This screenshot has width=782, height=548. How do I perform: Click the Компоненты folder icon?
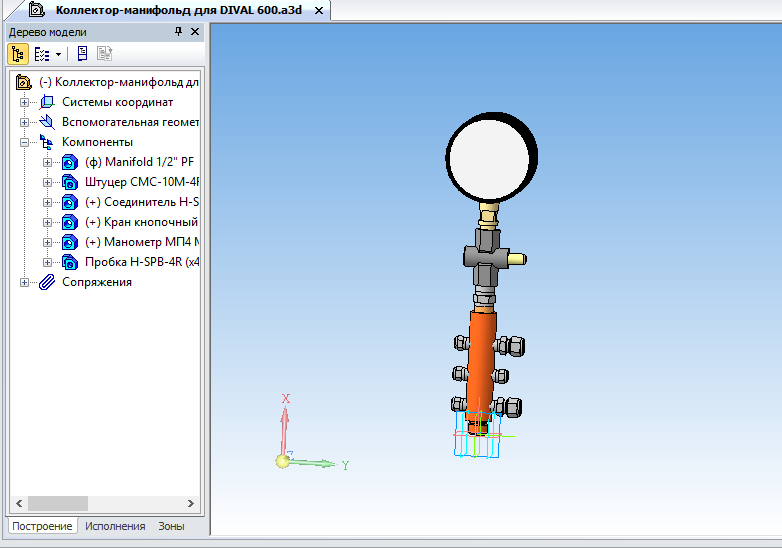pyautogui.click(x=47, y=142)
